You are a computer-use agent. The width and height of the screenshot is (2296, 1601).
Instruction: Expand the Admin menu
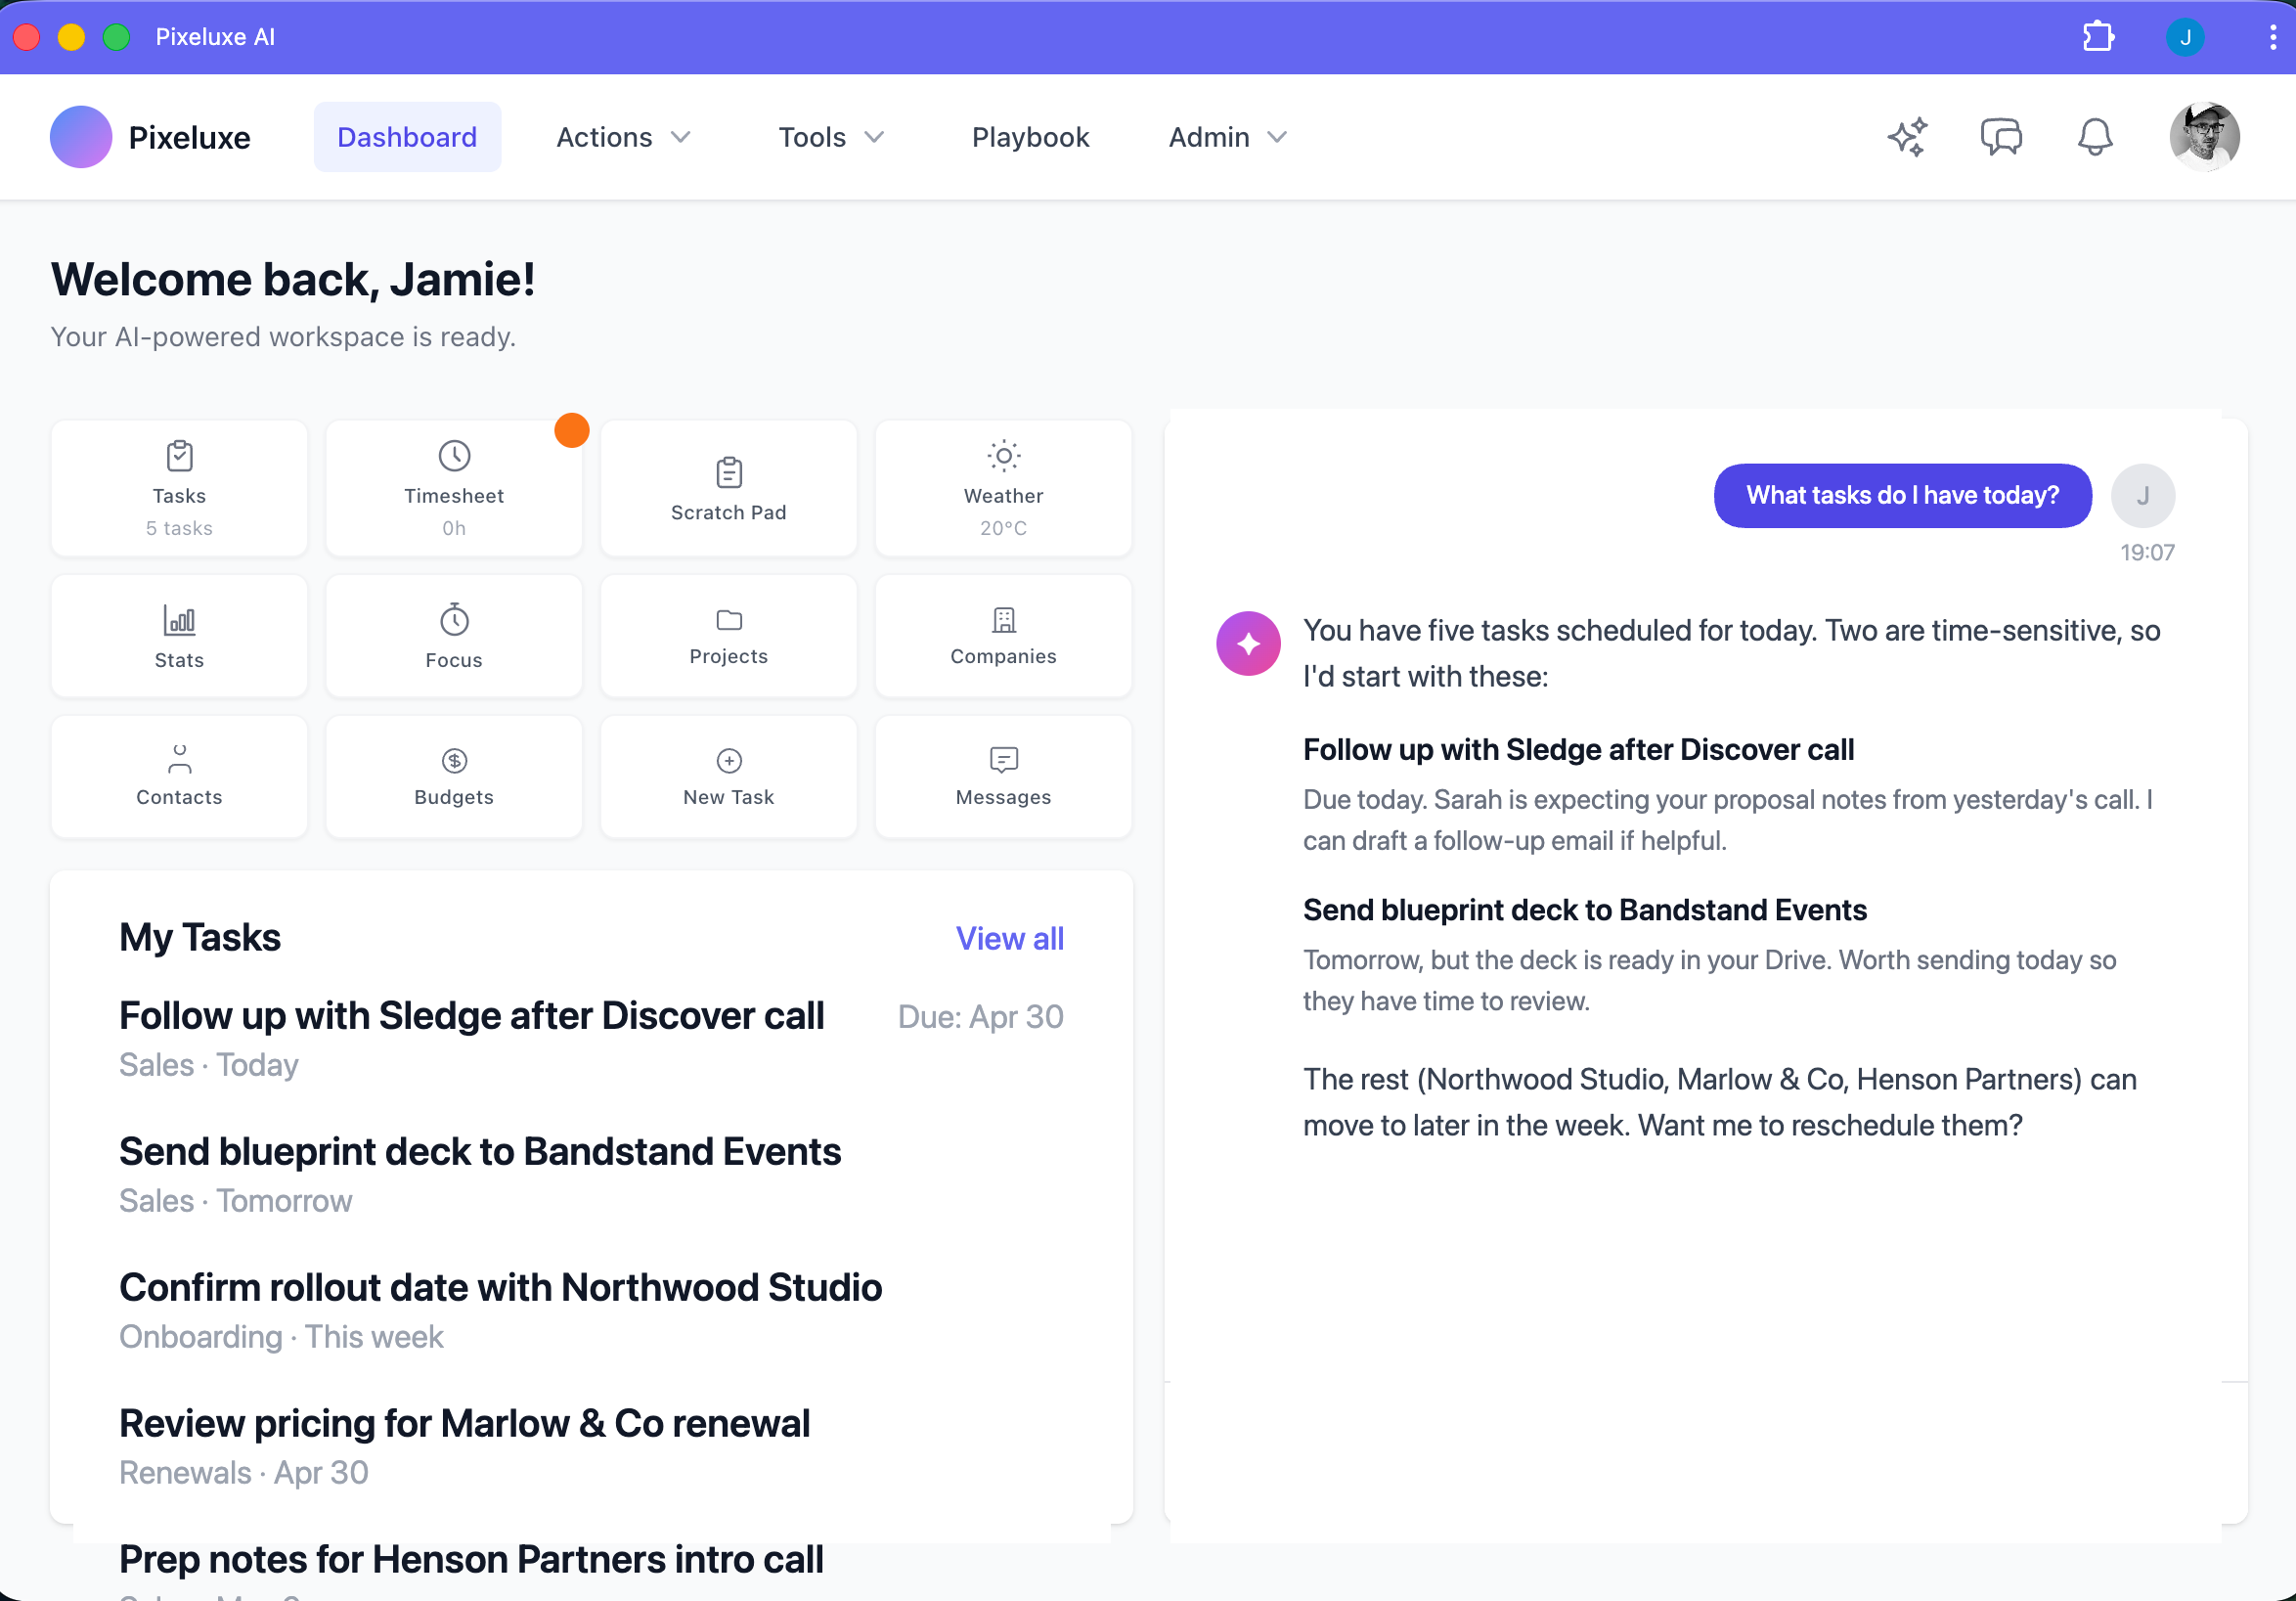pos(1225,137)
